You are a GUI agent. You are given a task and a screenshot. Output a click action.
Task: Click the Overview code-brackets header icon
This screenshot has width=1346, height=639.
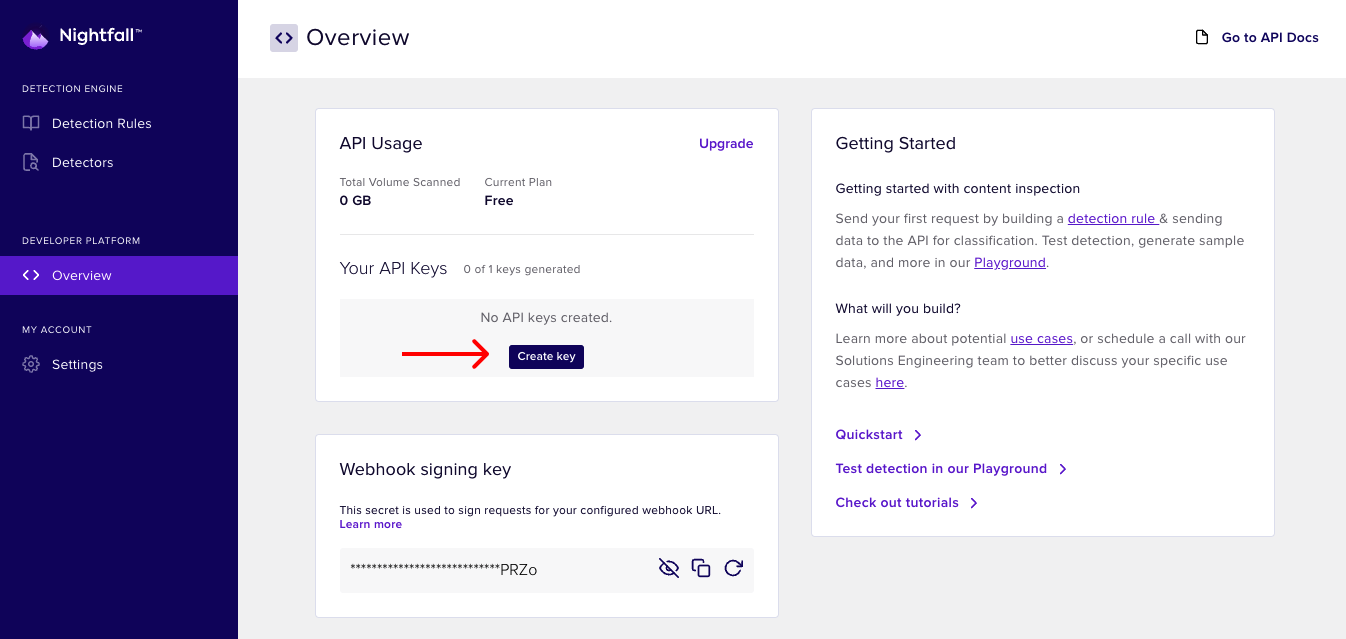284,38
